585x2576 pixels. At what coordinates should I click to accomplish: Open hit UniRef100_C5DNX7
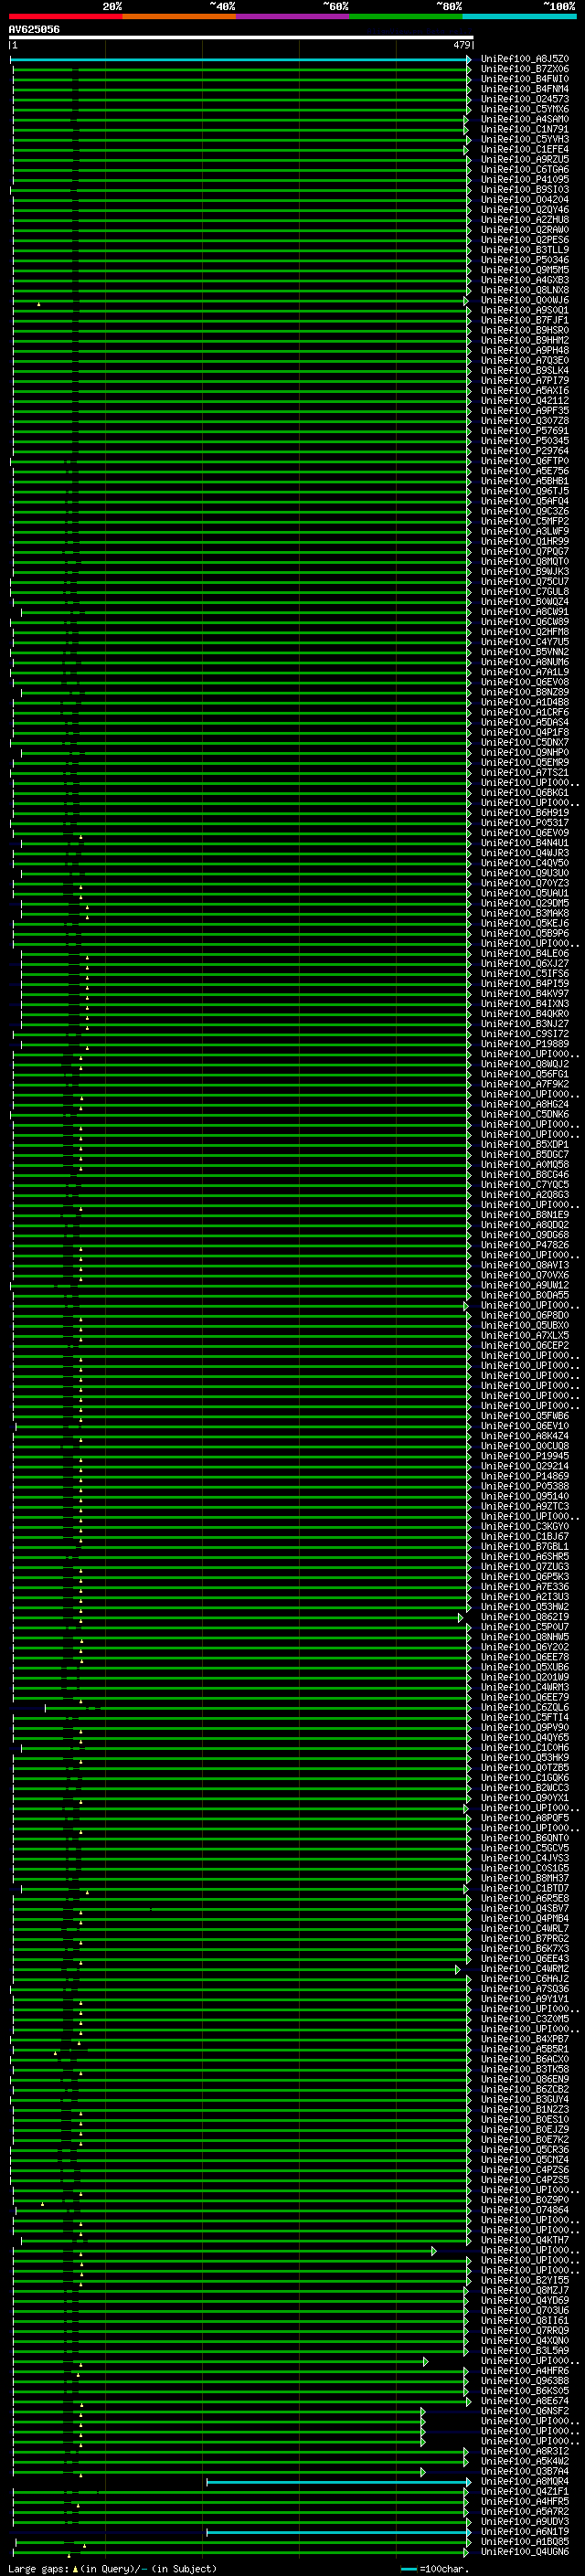pyautogui.click(x=525, y=742)
